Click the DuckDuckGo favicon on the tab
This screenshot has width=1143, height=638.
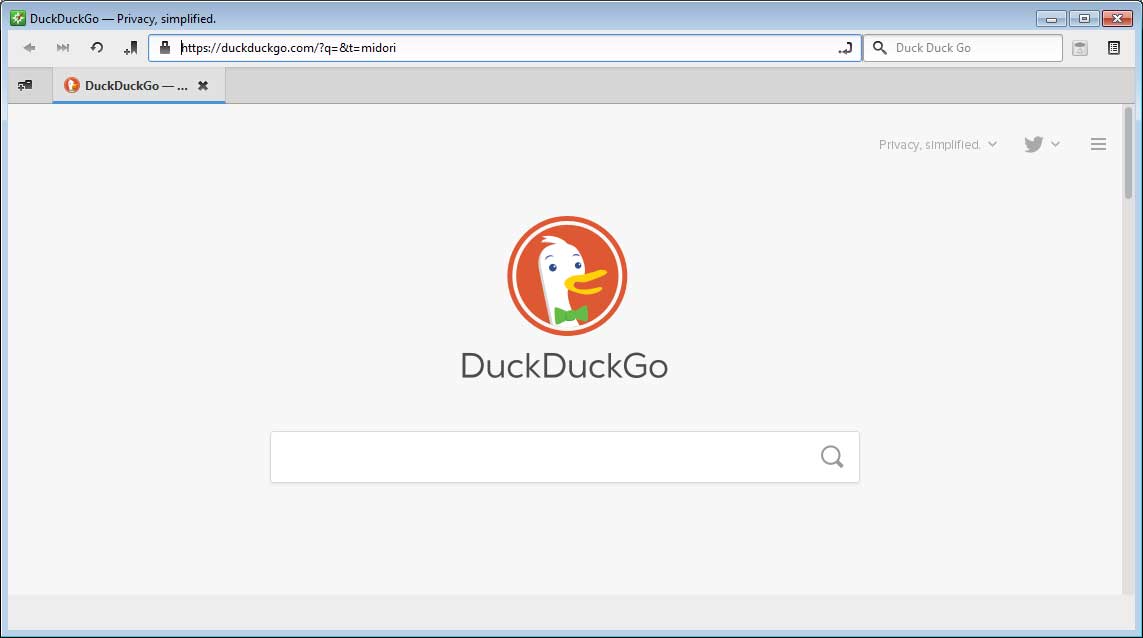coord(71,85)
